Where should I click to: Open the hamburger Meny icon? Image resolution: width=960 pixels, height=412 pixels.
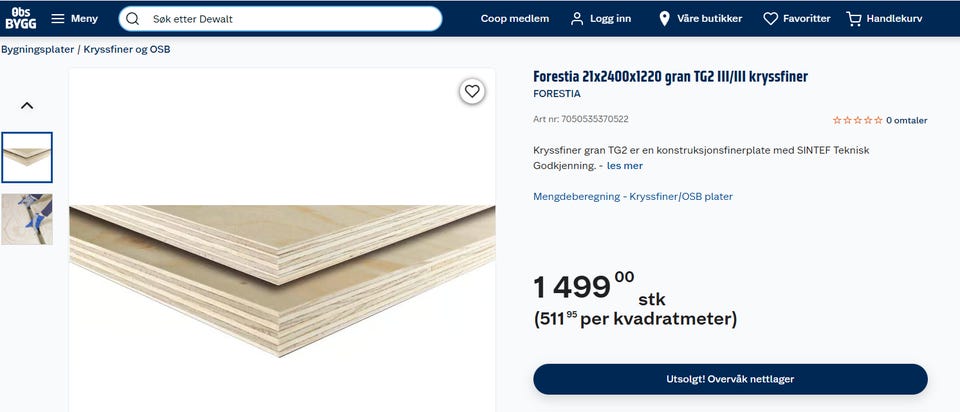(58, 18)
